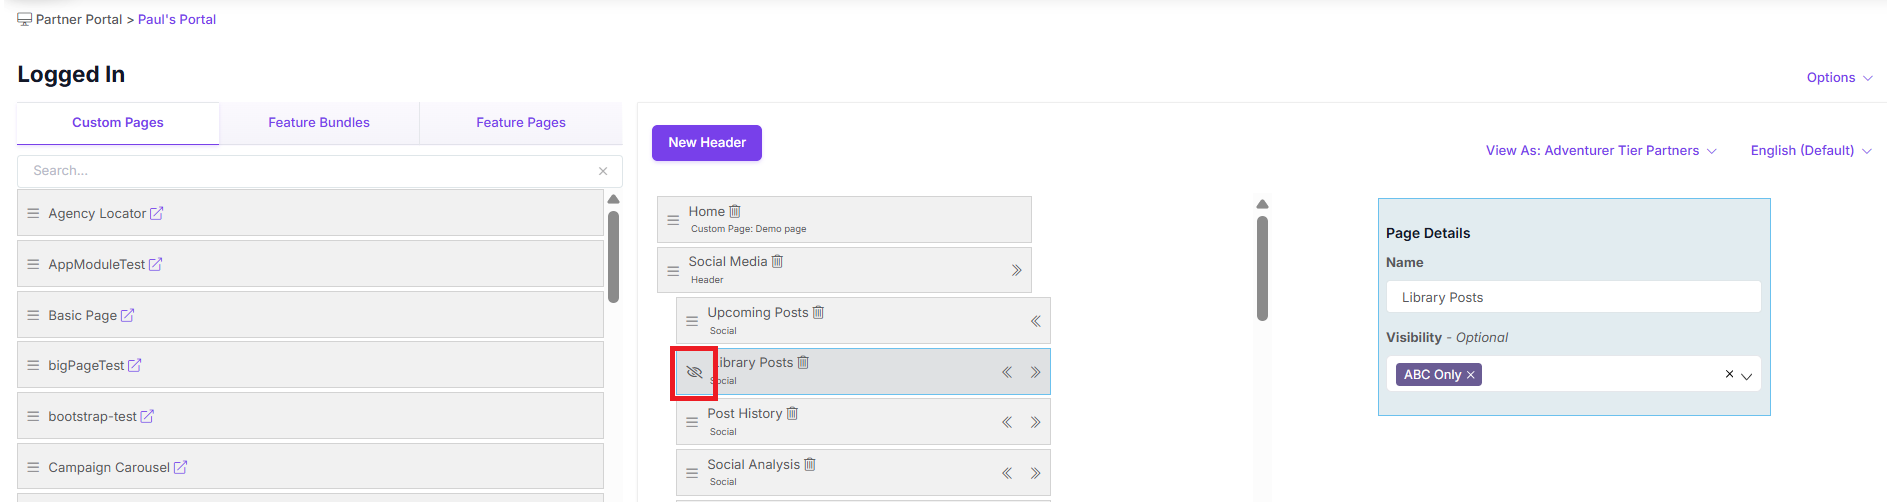1887x502 pixels.
Task: Select the Home menu row
Action: point(844,220)
